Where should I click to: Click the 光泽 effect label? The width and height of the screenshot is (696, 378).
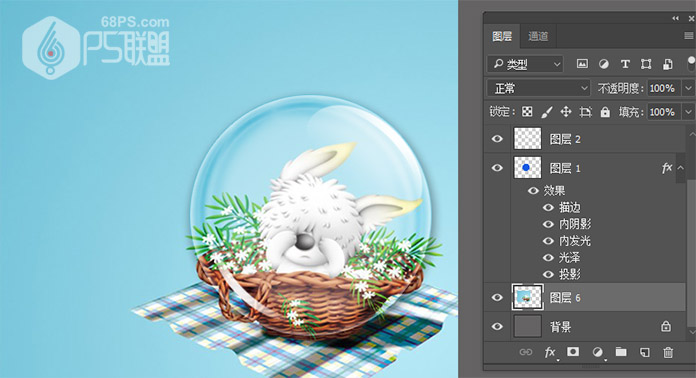569,257
